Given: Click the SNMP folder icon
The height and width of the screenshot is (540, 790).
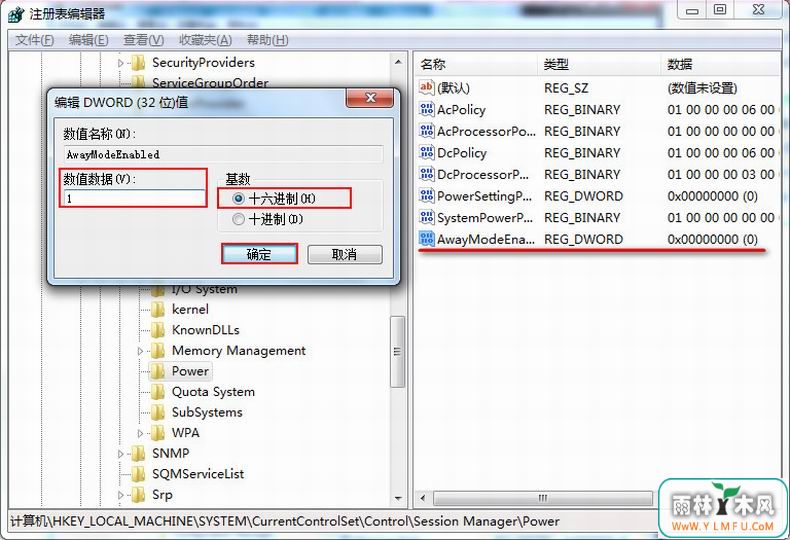Looking at the screenshot, I should tap(138, 453).
